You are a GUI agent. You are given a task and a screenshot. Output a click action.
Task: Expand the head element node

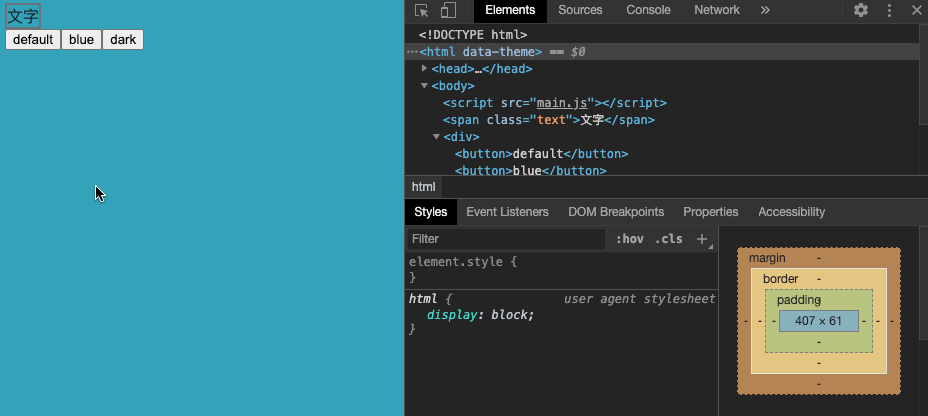point(424,69)
